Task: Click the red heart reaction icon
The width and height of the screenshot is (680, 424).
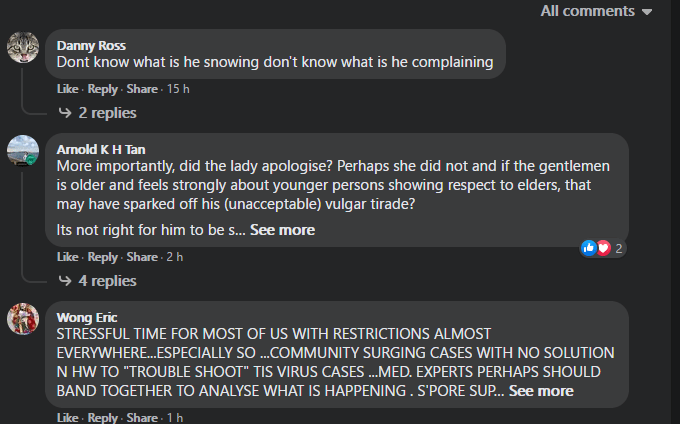Action: (603, 248)
